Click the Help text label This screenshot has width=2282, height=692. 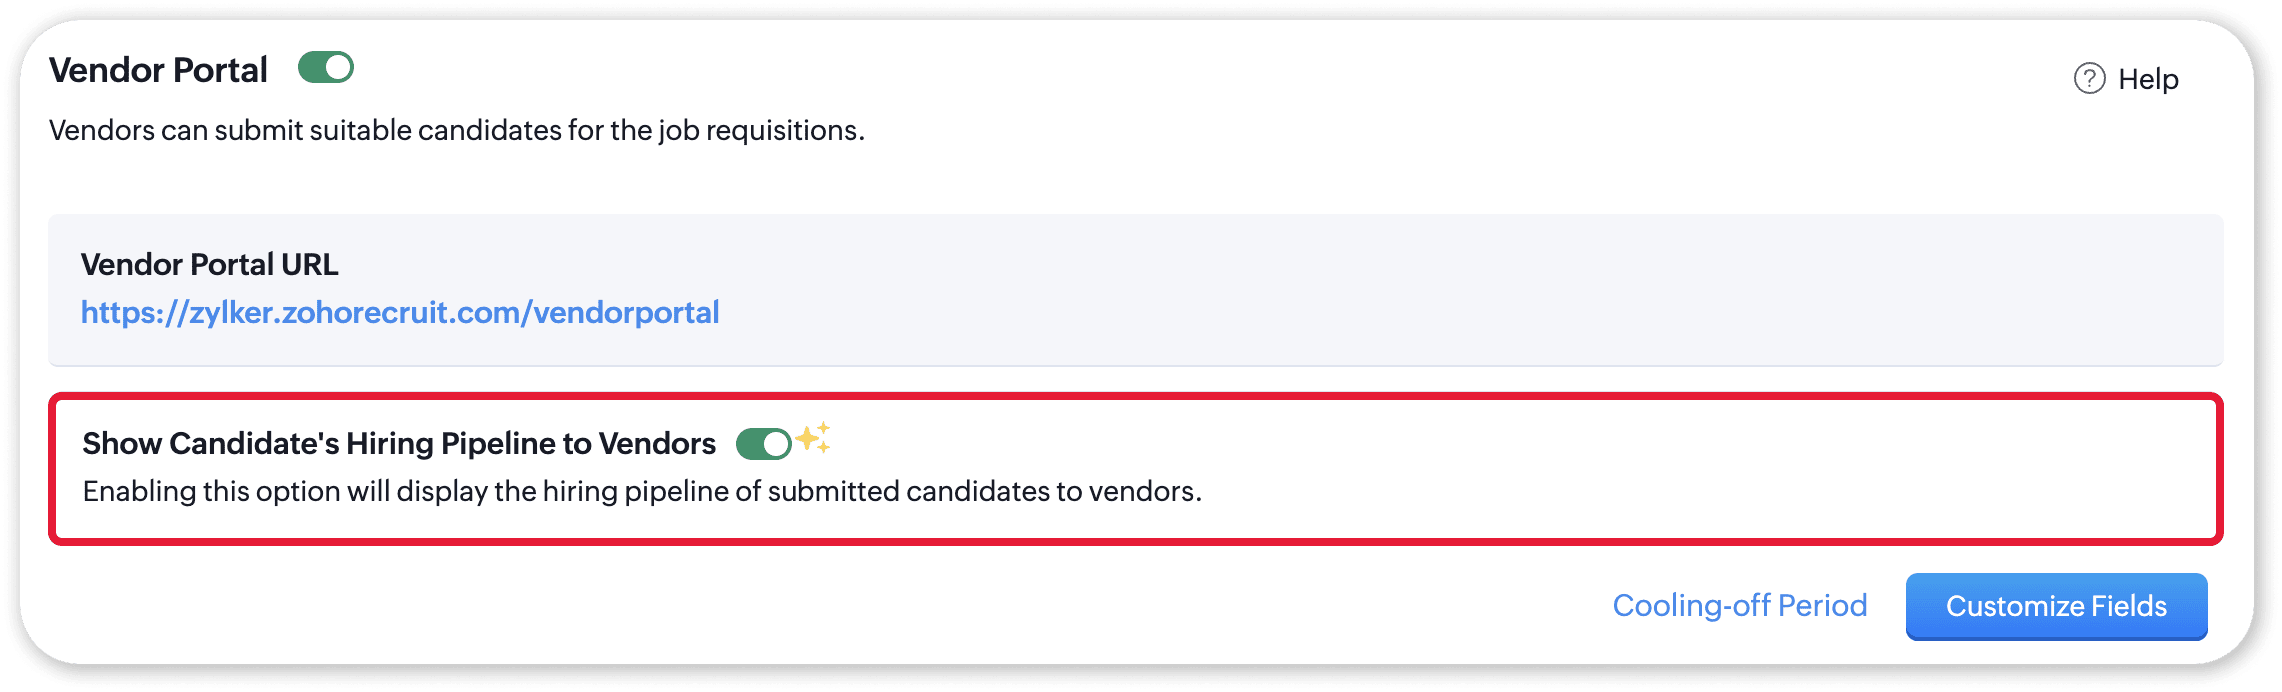(x=2148, y=79)
